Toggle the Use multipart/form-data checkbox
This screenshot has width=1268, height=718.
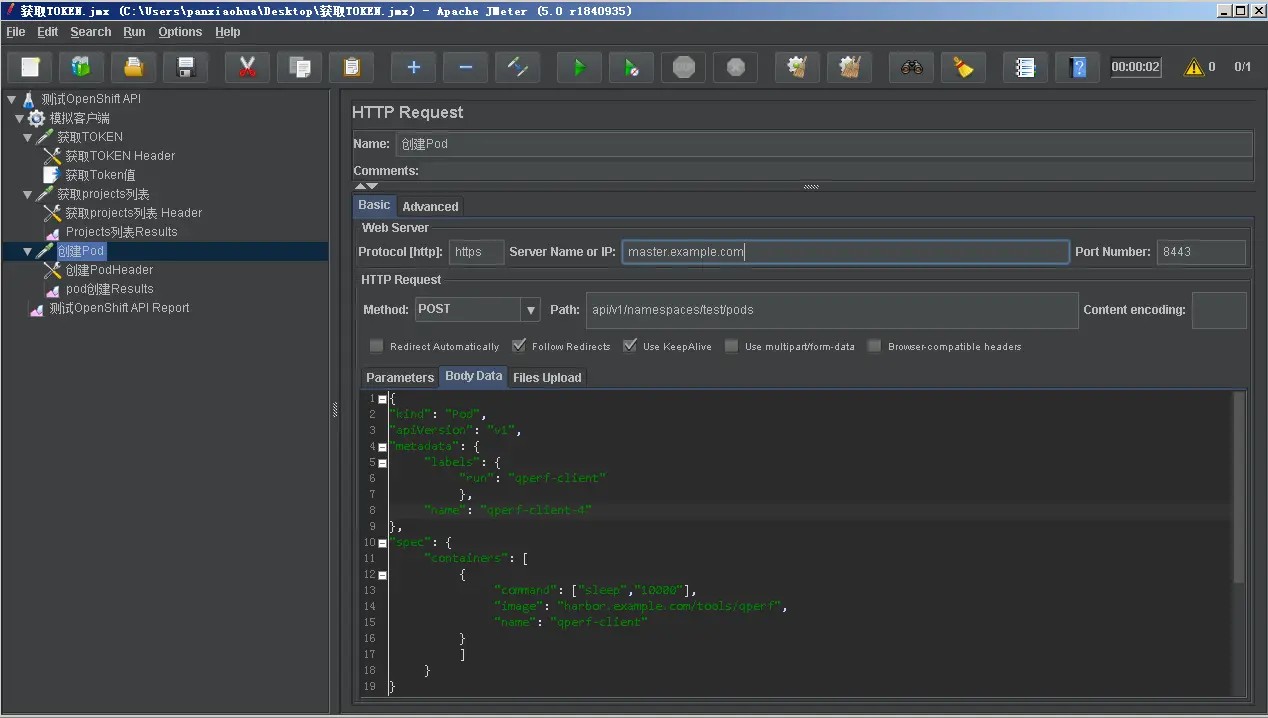(732, 346)
